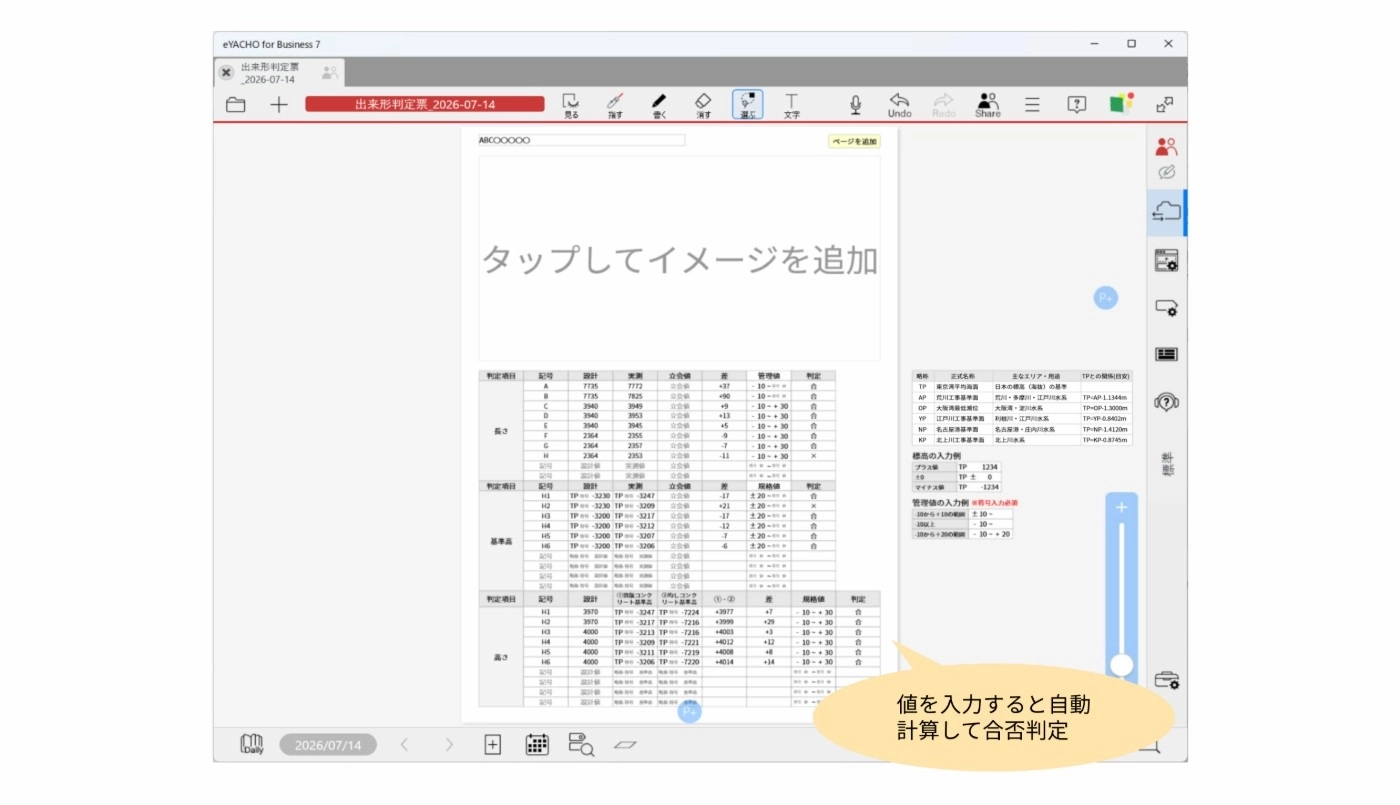The width and height of the screenshot is (1400, 805).
Task: Open the calendar icon in bottom bar
Action: tap(537, 744)
